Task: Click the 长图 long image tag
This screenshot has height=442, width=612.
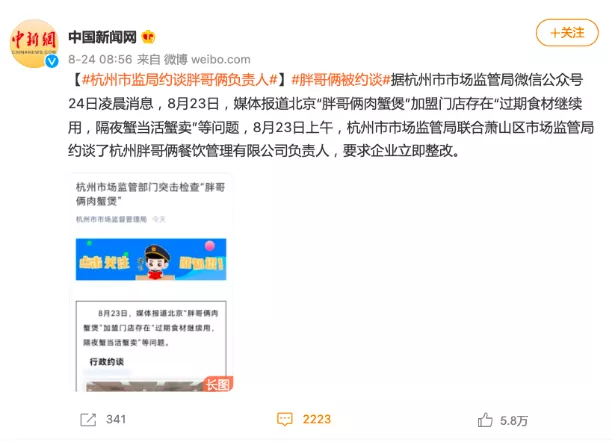Action: (x=218, y=384)
